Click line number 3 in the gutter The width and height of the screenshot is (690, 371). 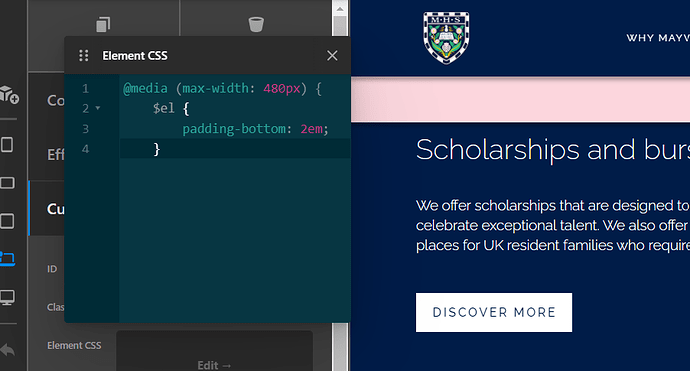(x=85, y=129)
